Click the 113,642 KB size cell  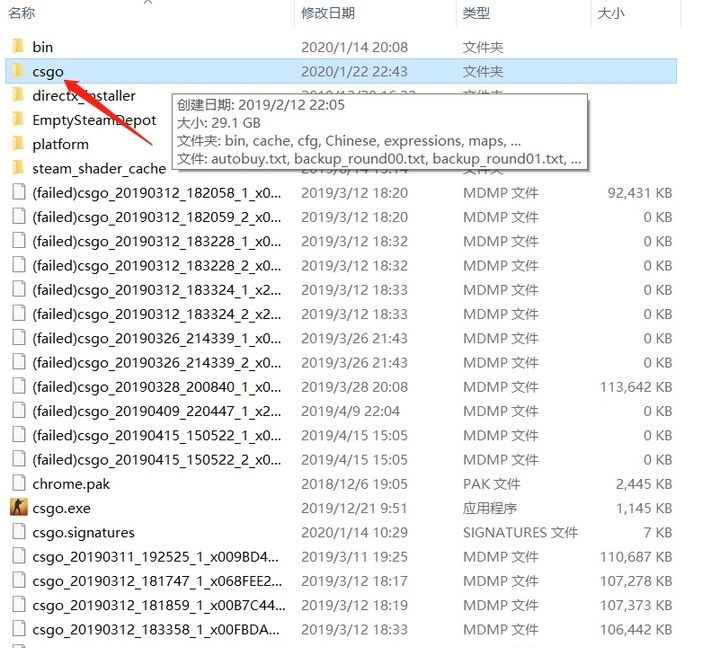click(x=636, y=387)
